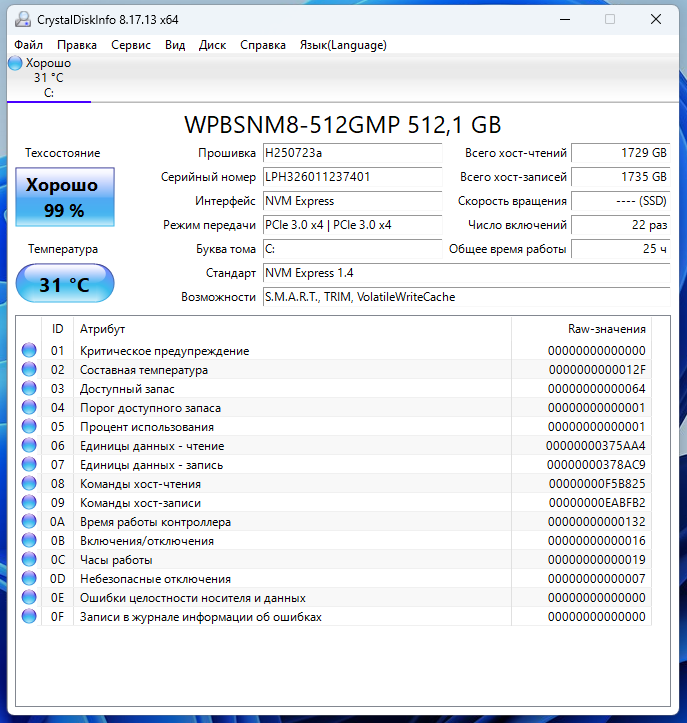Viewport: 687px width, 723px height.
Task: Click status orb for attribute 0E
Action: coord(29,597)
